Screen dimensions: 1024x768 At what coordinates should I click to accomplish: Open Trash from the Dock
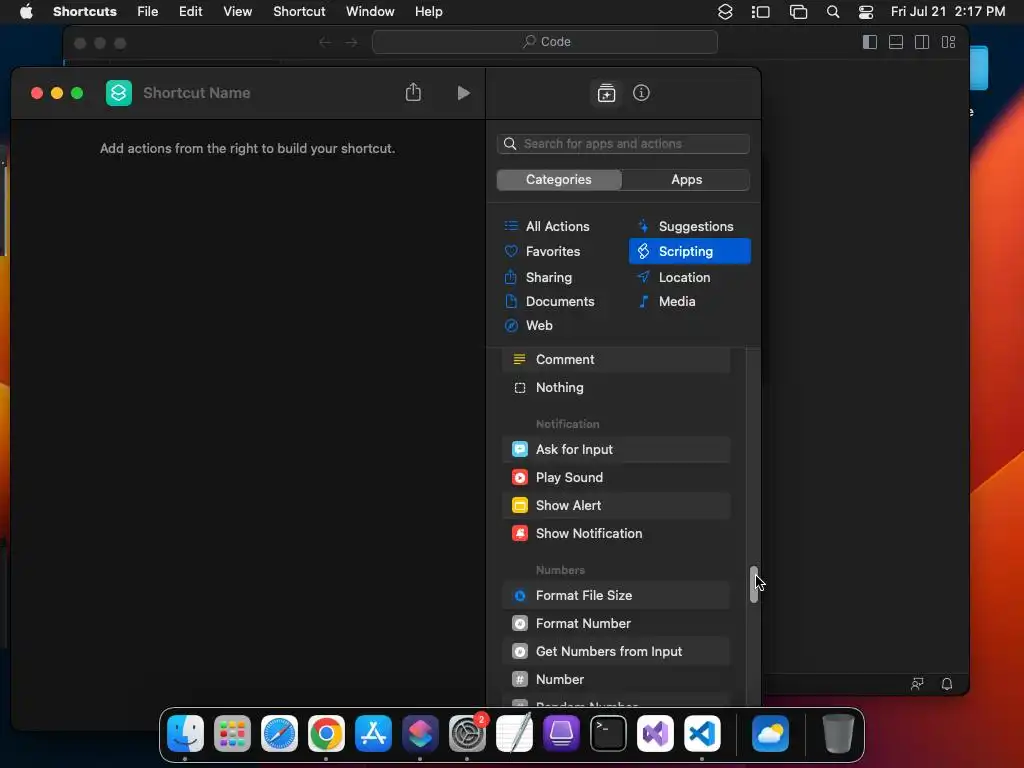[838, 733]
